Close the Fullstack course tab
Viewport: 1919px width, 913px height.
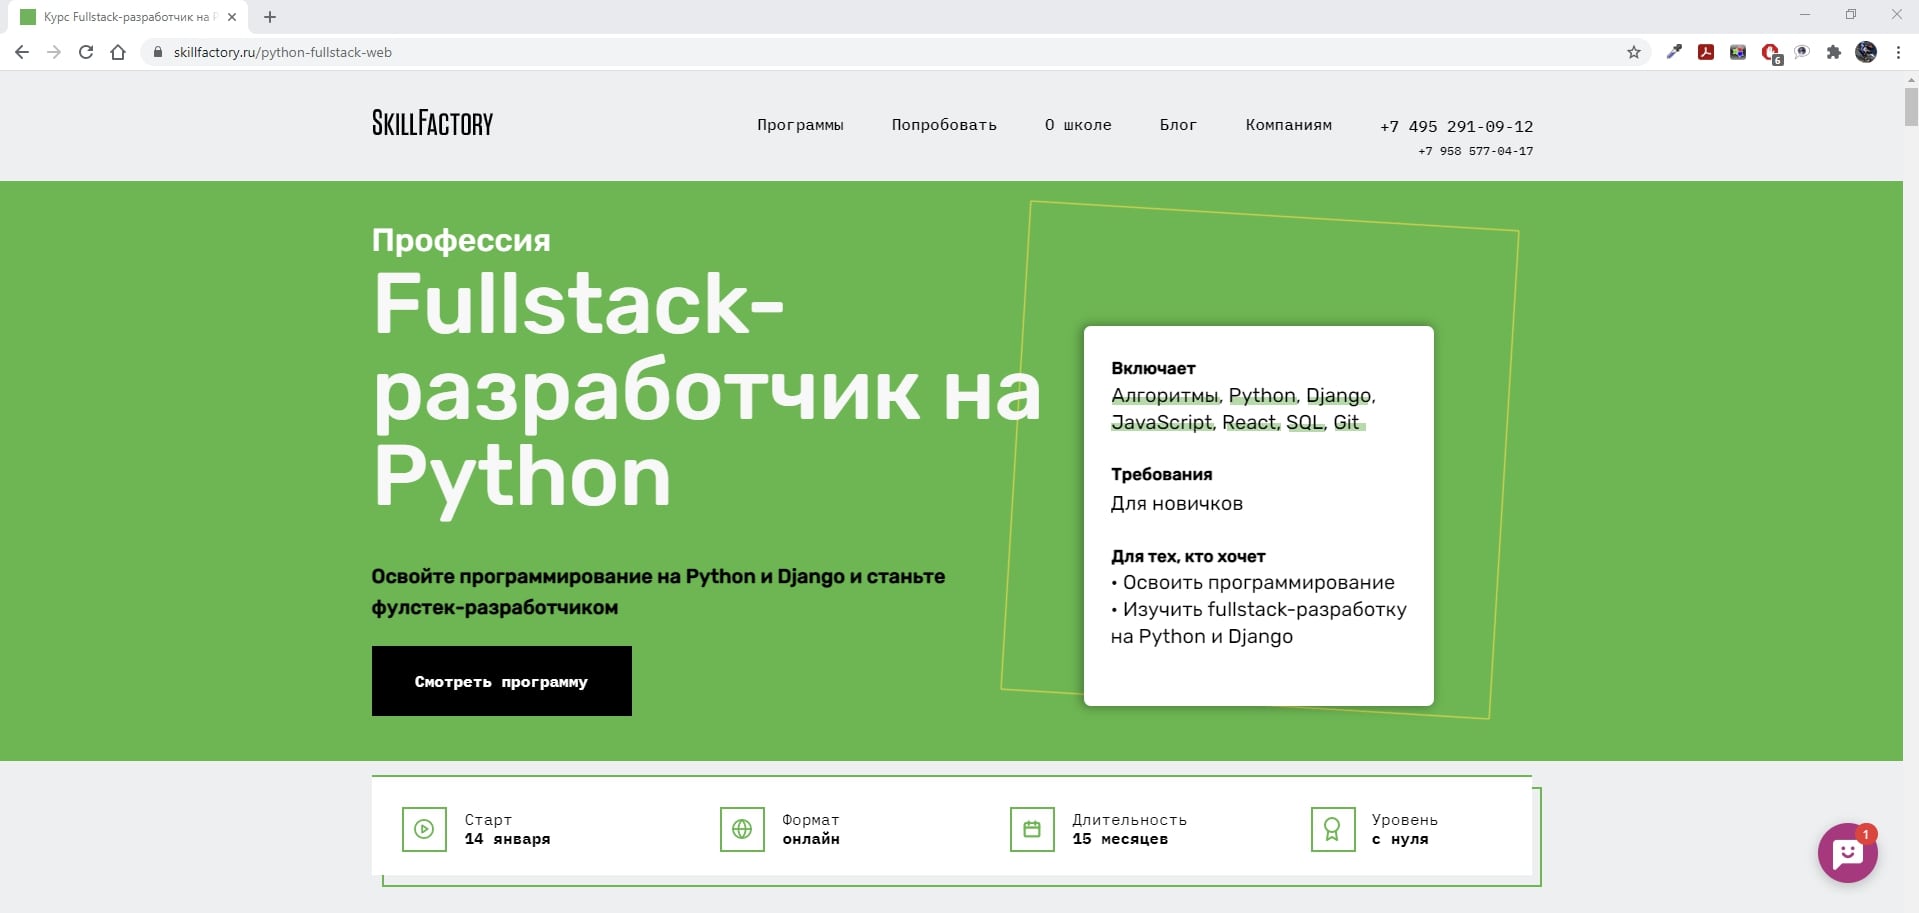232,17
